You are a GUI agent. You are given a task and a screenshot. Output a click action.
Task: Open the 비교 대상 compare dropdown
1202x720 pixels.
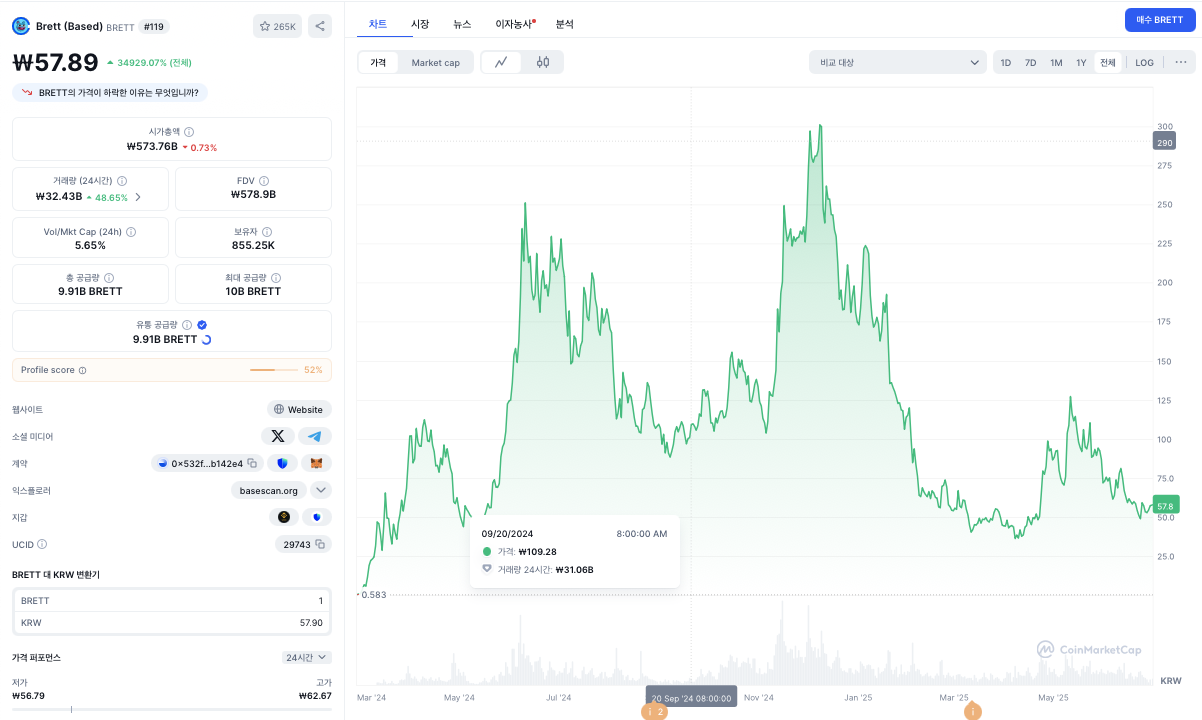point(898,62)
